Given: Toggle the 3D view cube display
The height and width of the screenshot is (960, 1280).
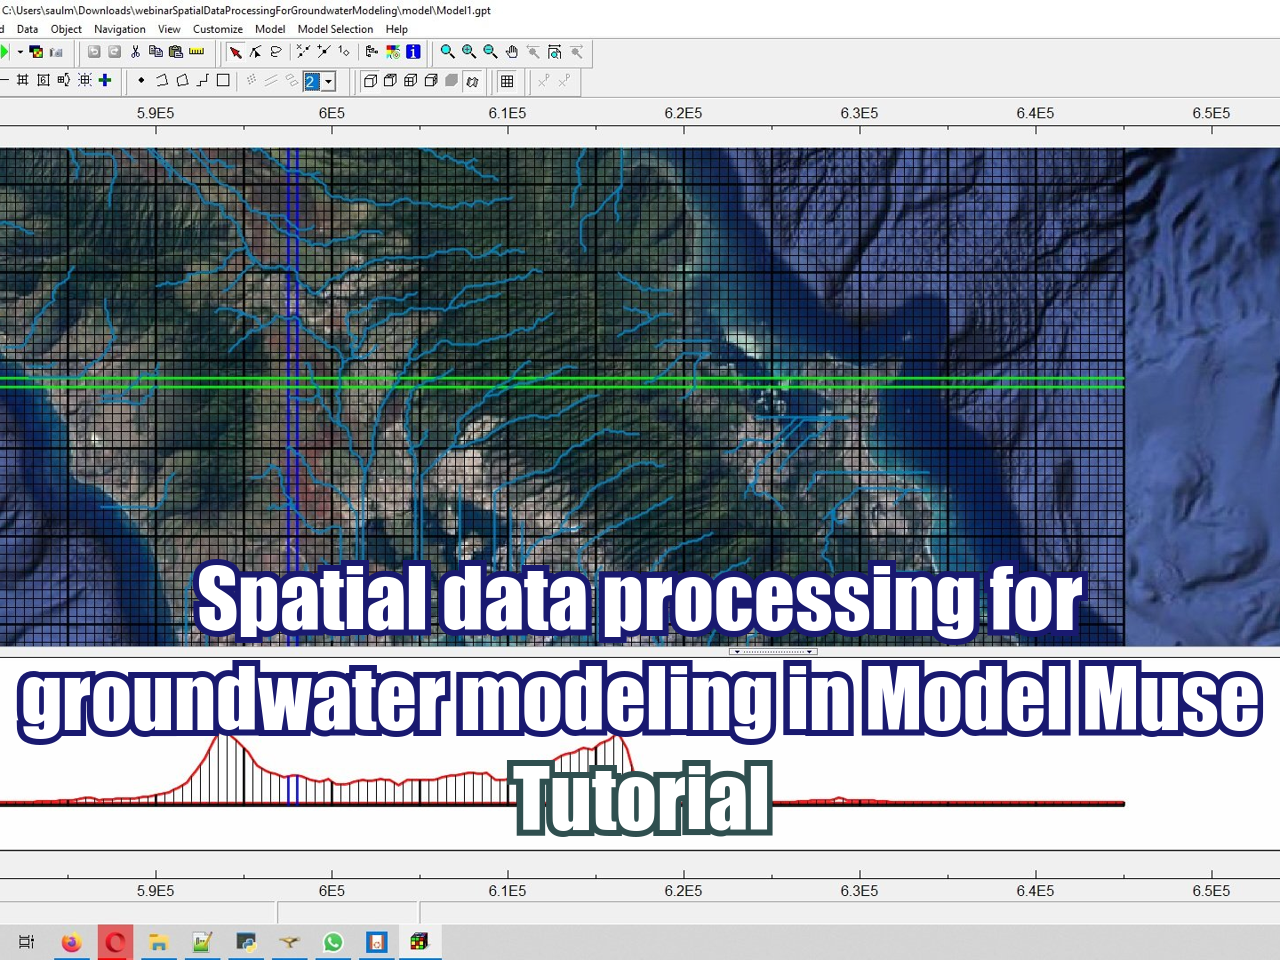Looking at the screenshot, I should (370, 81).
